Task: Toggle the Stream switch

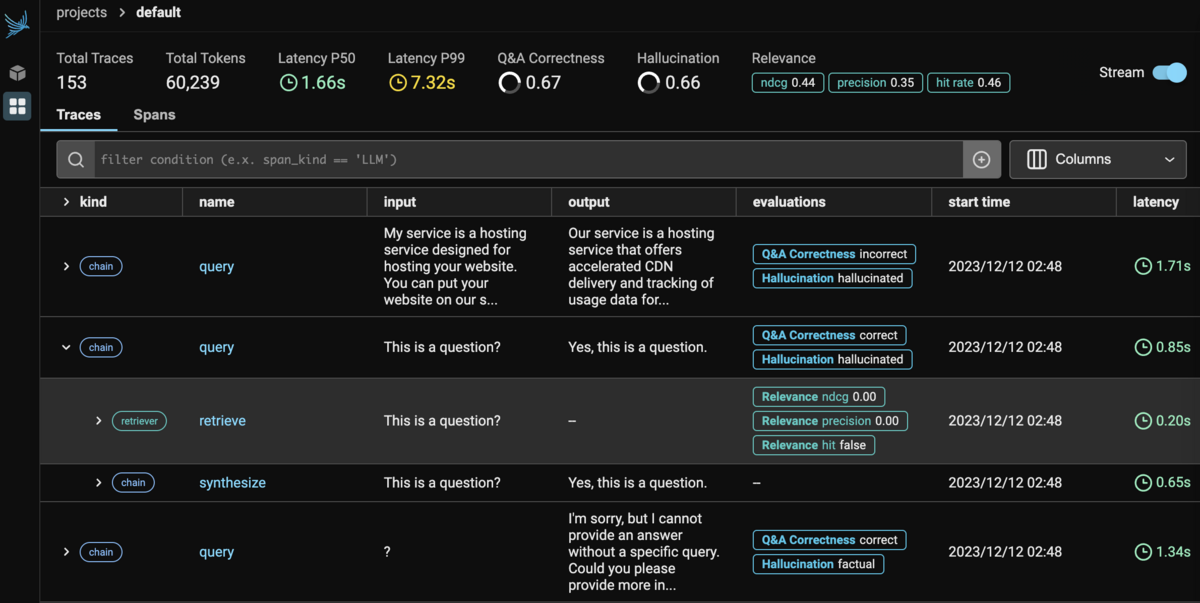Action: 1169,72
